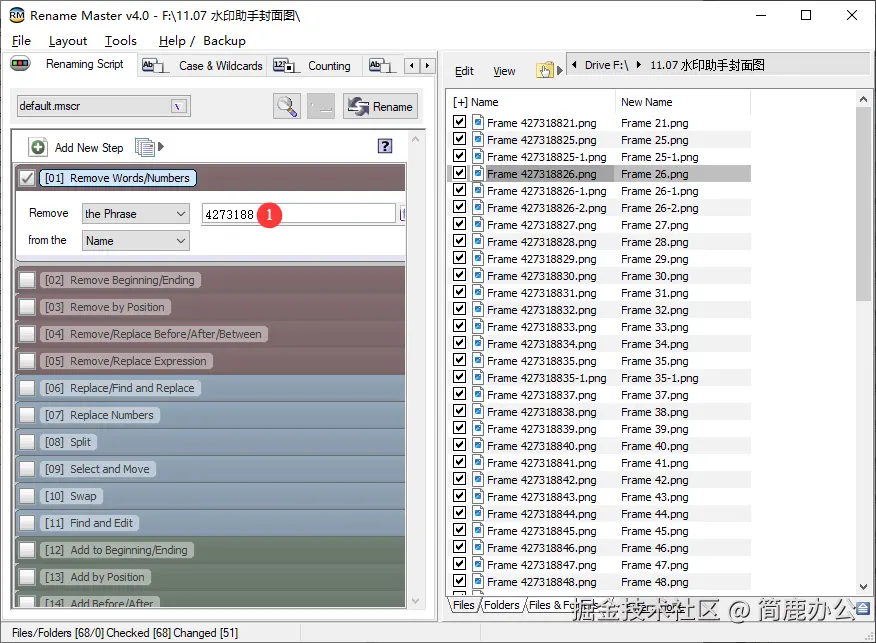876x643 pixels.
Task: Click the 11.07 folder breadcrumb
Action: coord(707,65)
